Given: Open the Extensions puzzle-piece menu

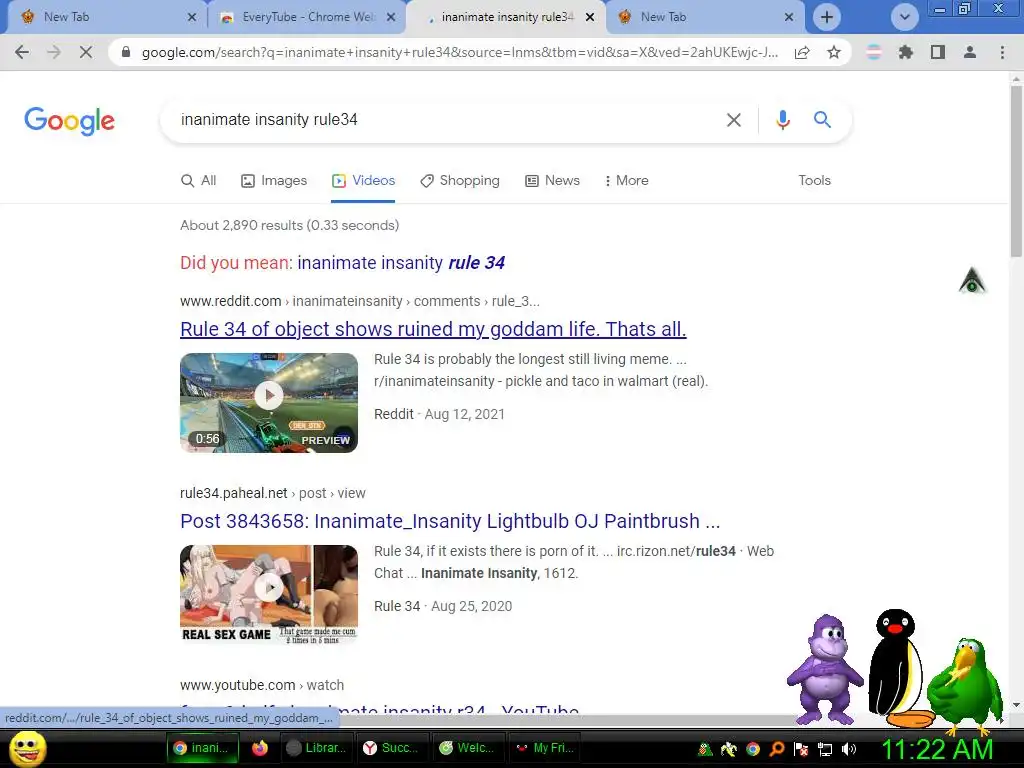Looking at the screenshot, I should (905, 52).
